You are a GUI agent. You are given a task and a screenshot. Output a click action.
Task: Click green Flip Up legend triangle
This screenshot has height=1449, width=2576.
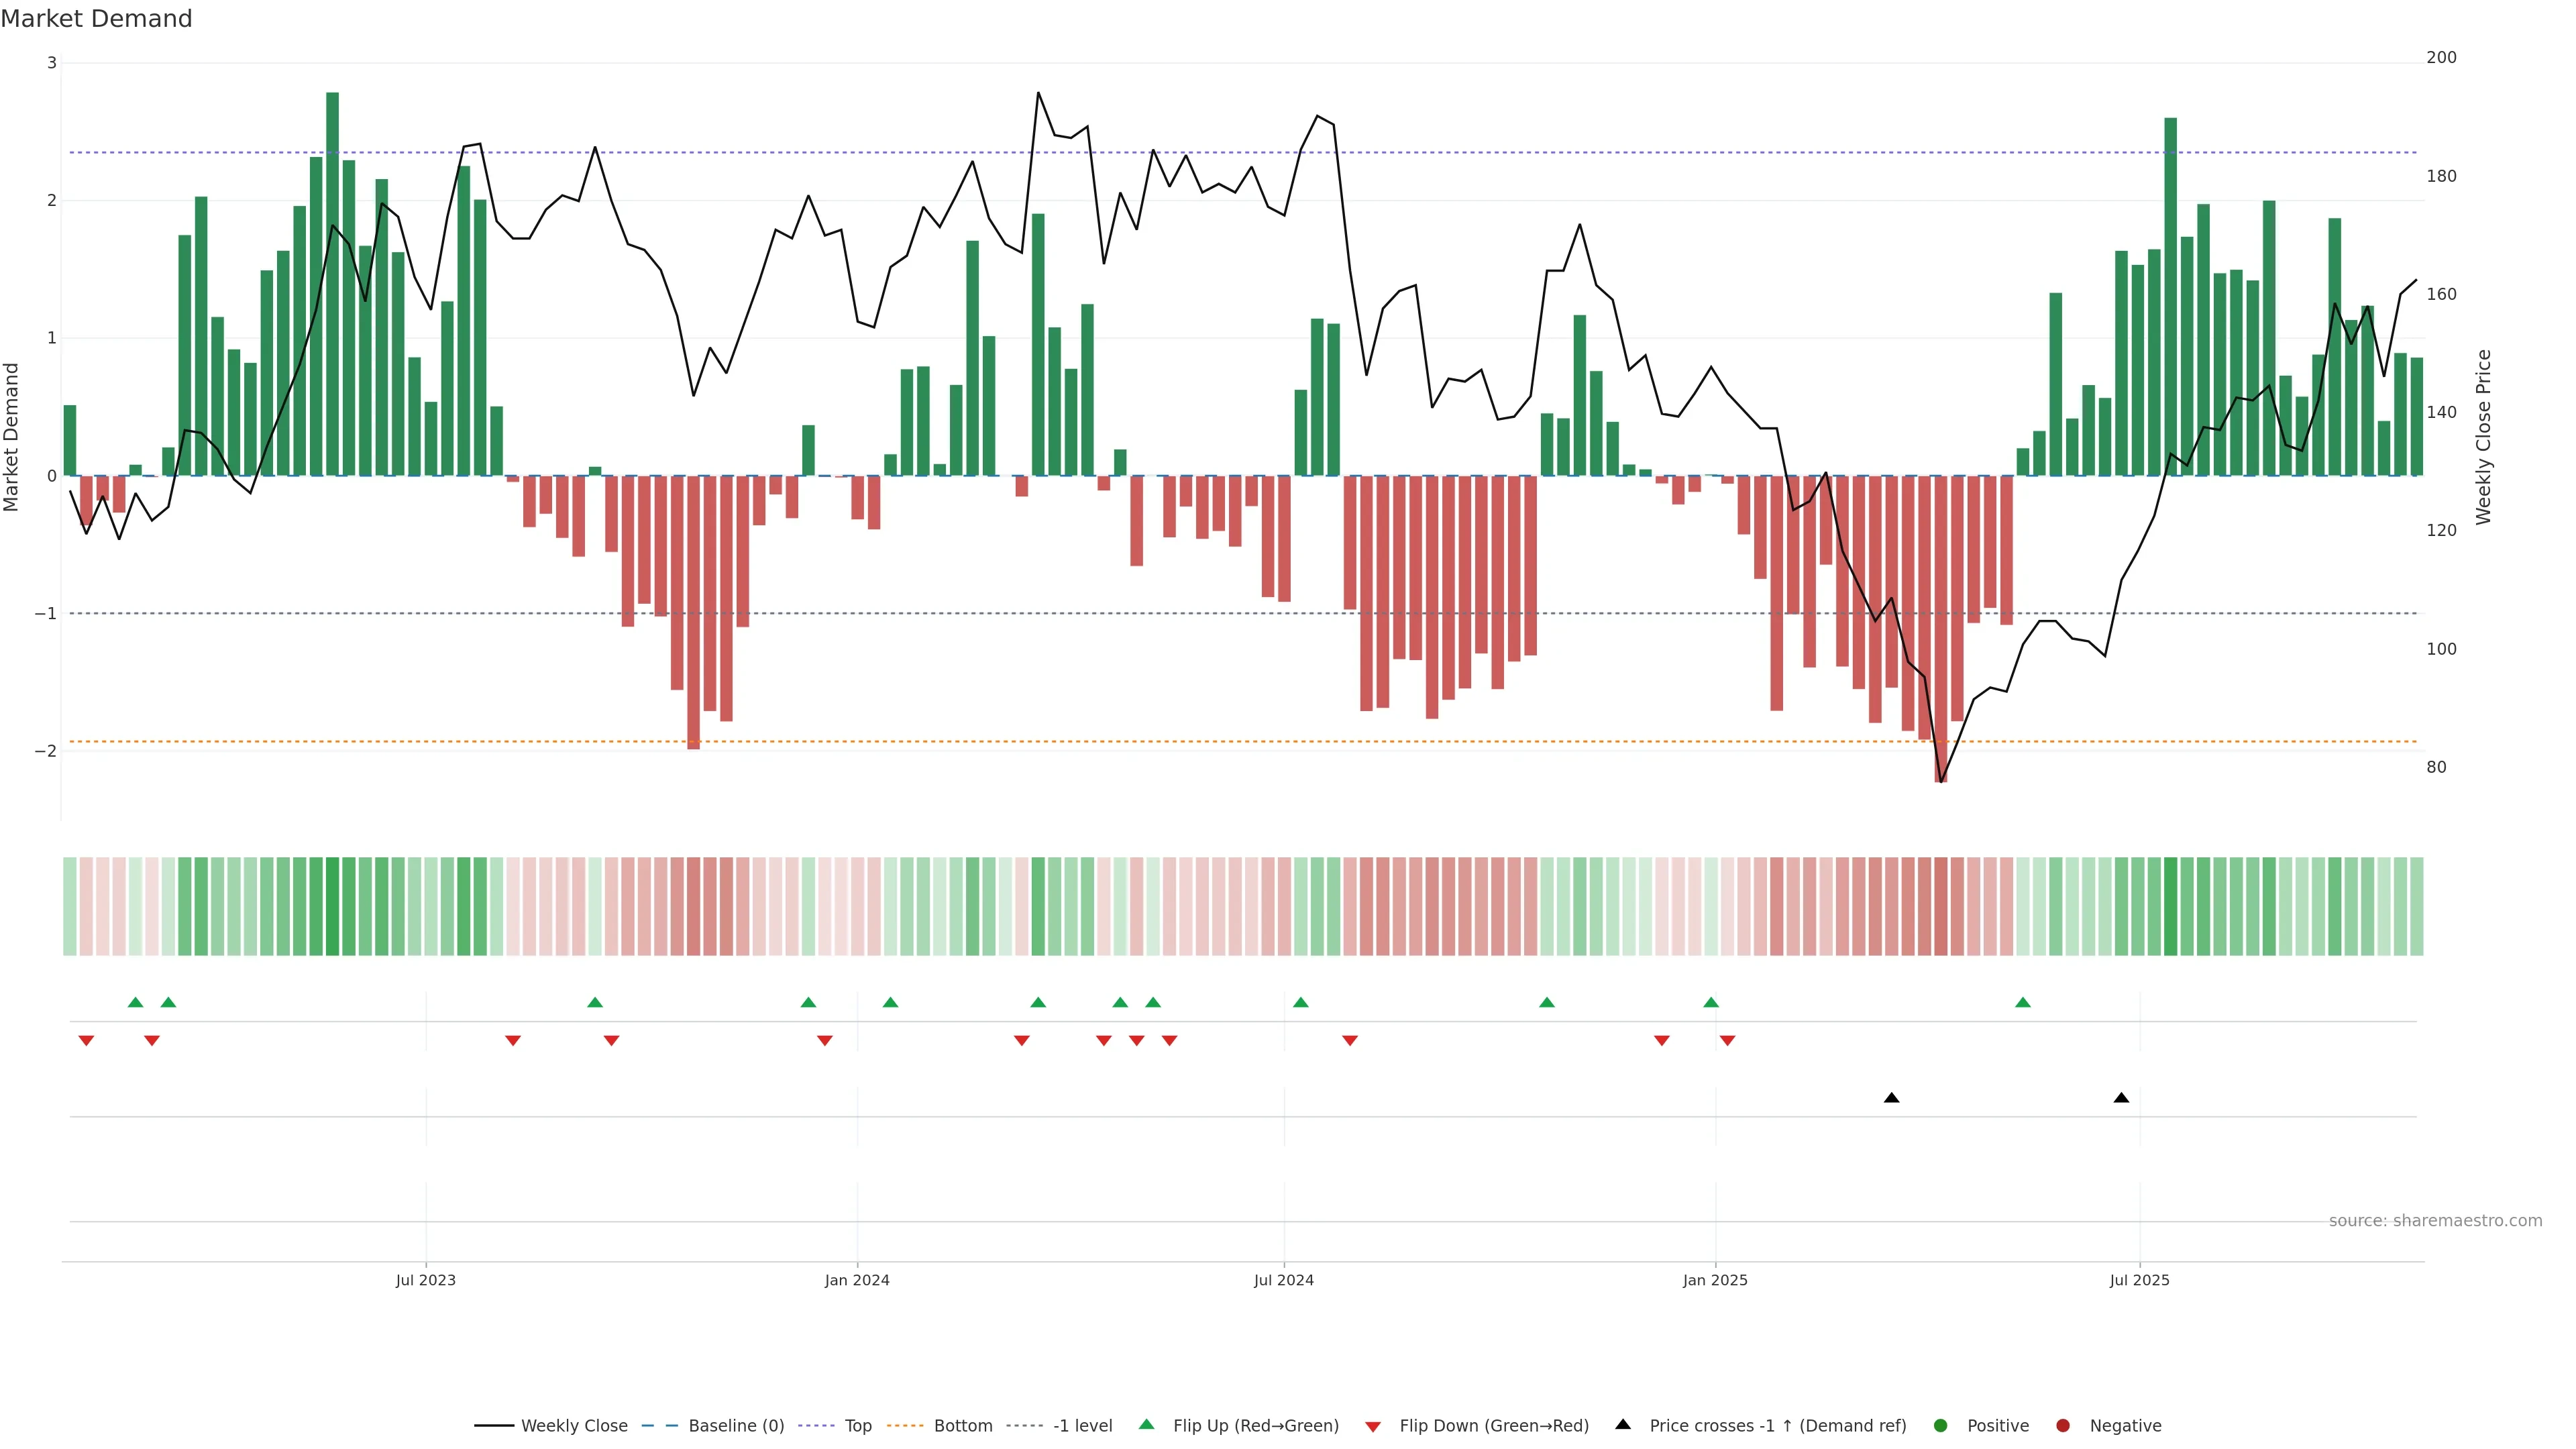[1147, 1424]
